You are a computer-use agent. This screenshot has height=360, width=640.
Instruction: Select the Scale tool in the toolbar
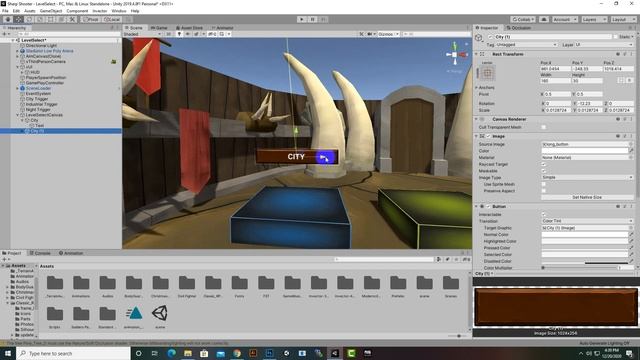point(40,19)
